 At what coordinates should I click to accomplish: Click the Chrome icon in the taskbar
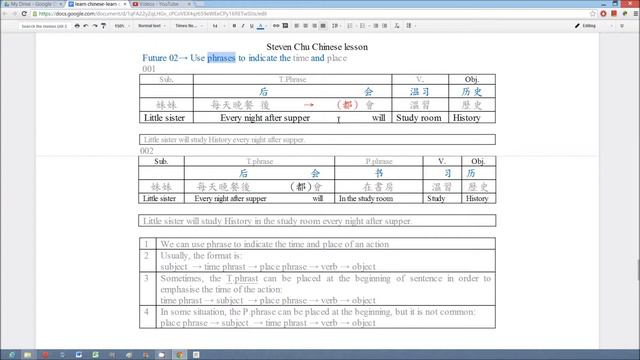[x=179, y=355]
